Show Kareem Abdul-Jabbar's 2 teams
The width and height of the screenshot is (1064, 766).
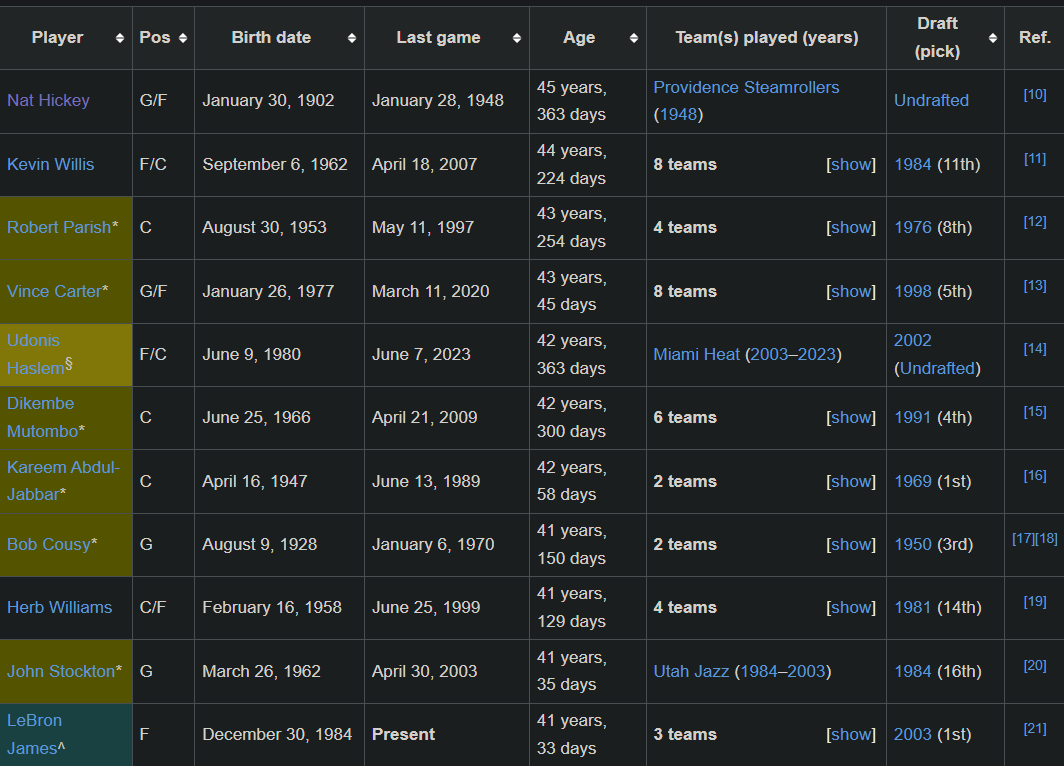coord(851,481)
